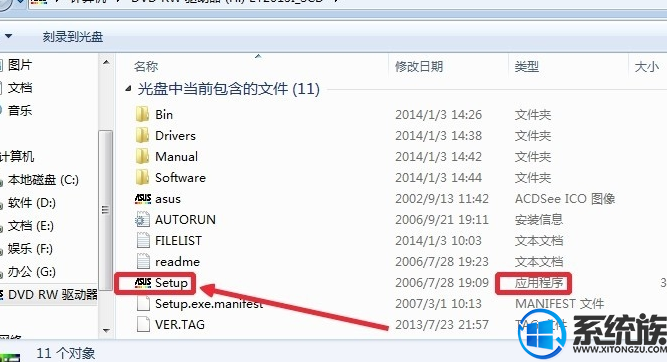Click type 应用程序 of Setup
Viewport: 667px width, 362px height.
pyautogui.click(x=539, y=282)
